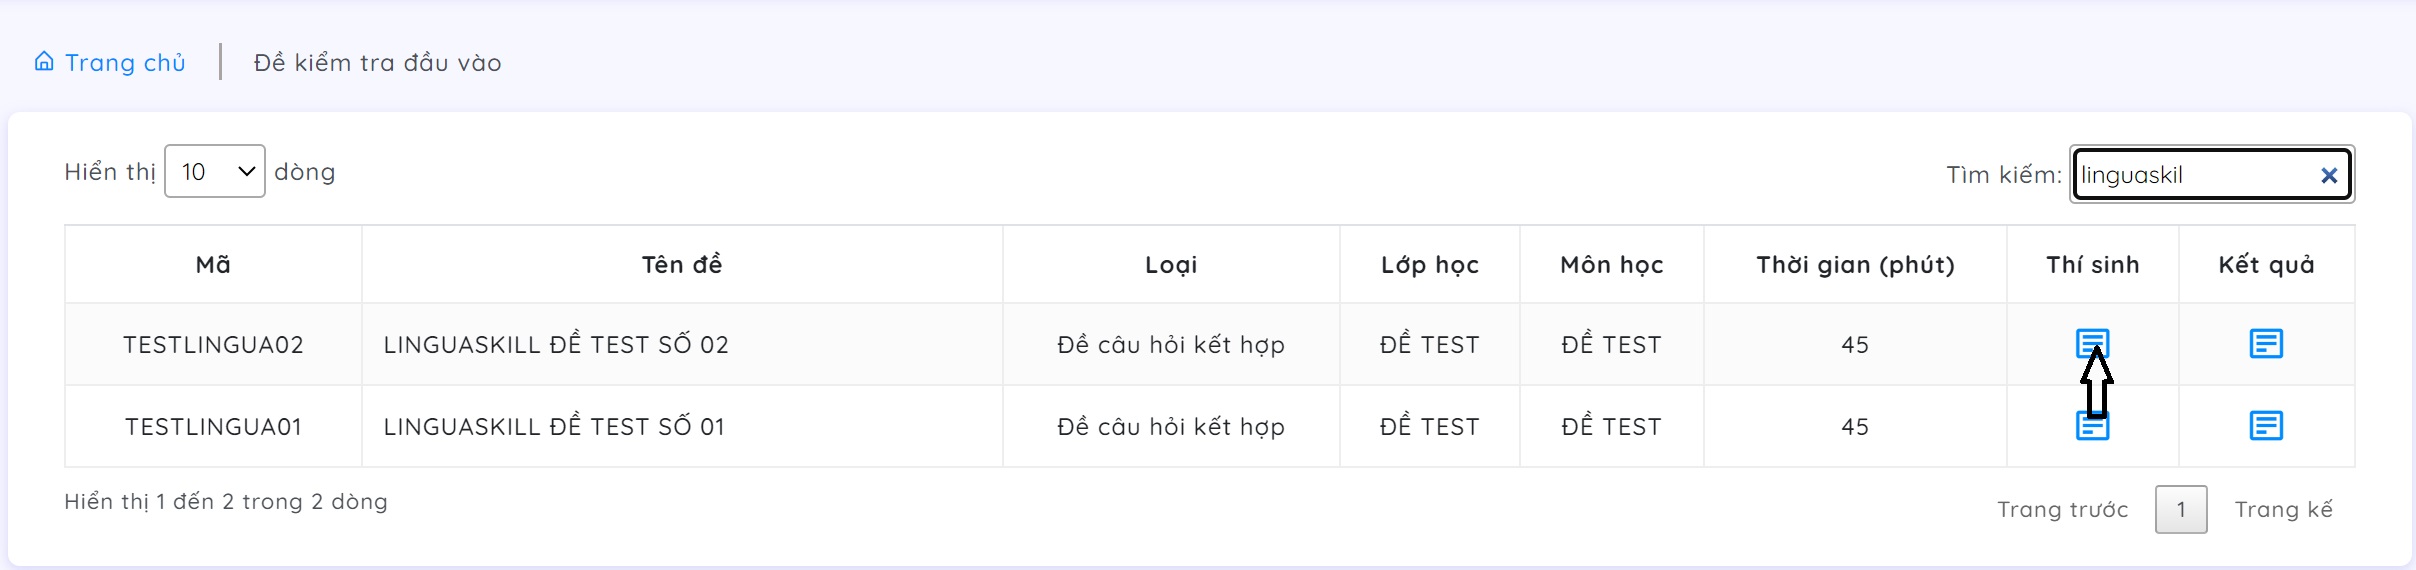
Task: Click the Đề kiểm tra đầu vào breadcrumb
Action: [378, 63]
